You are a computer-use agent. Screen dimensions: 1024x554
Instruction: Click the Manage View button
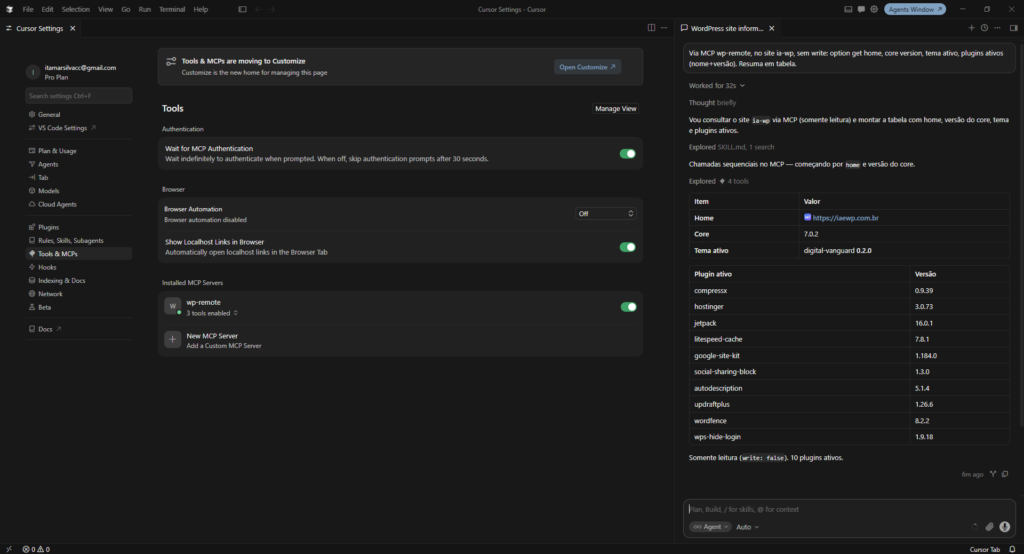[x=615, y=108]
